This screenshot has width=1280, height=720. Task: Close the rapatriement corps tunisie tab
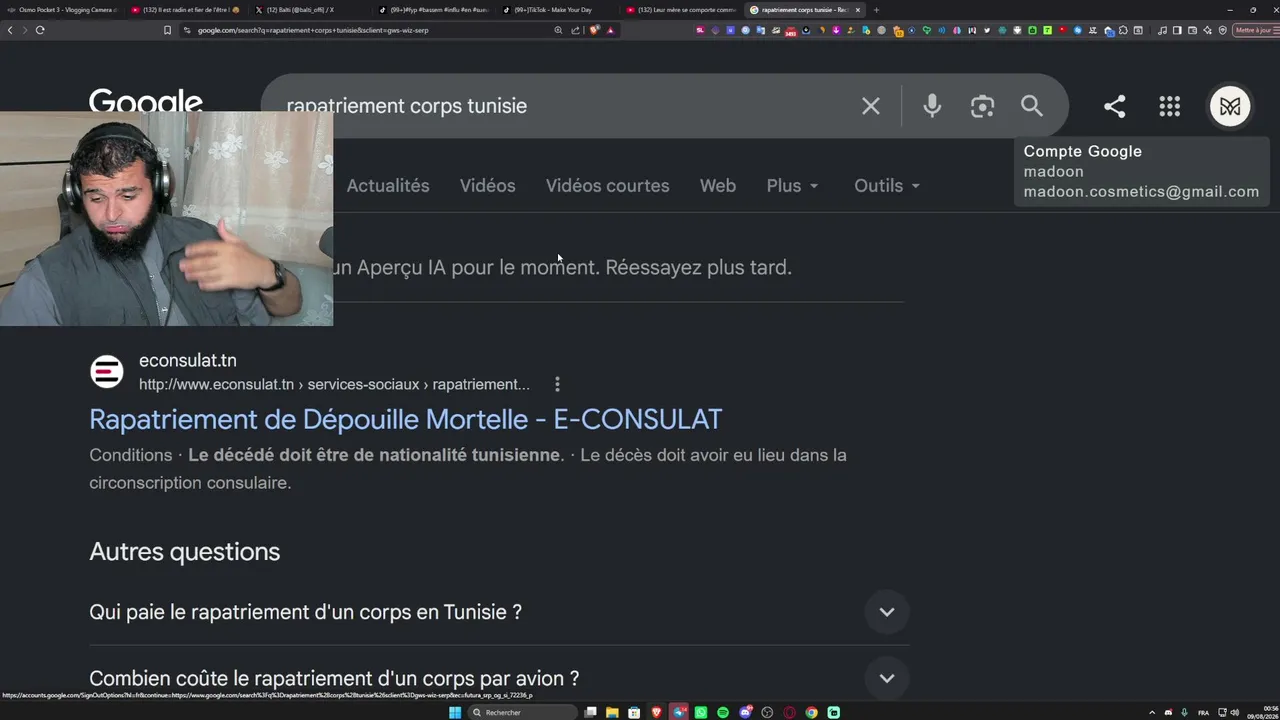(857, 10)
